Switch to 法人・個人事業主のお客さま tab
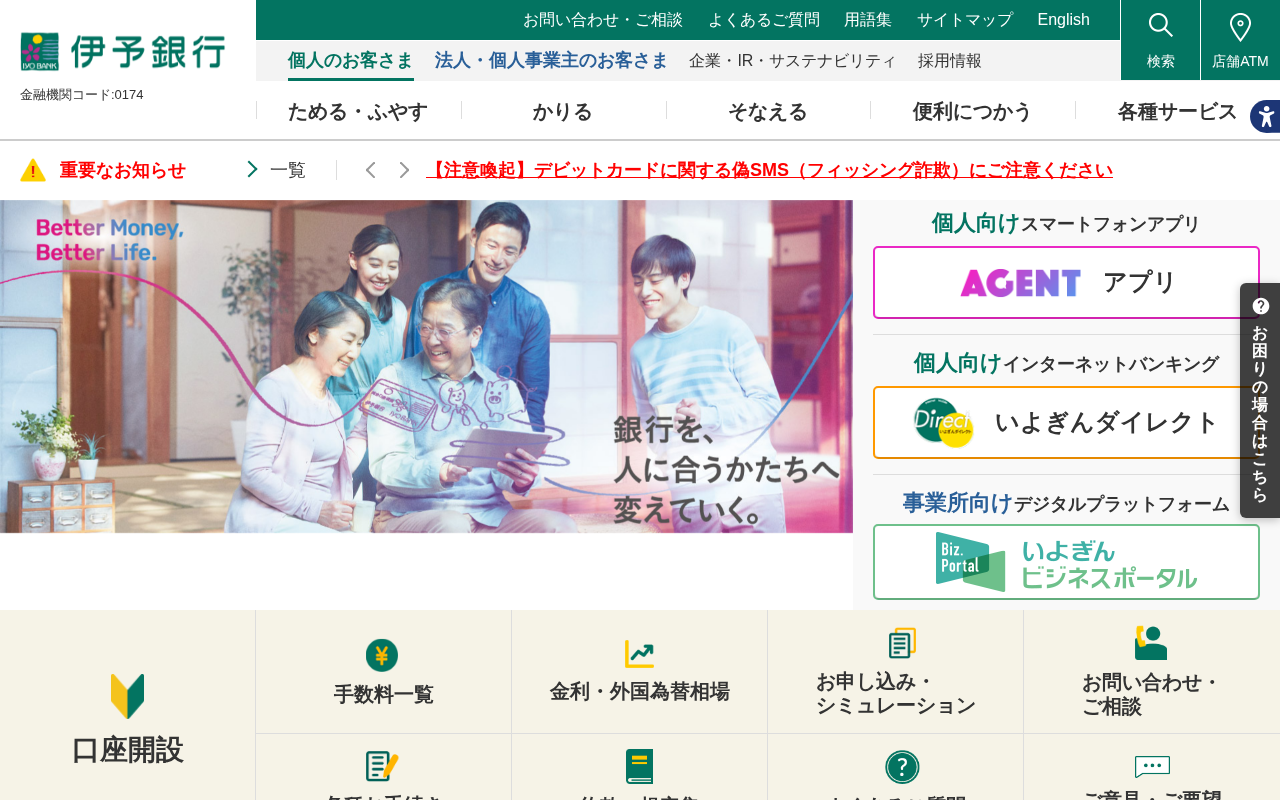The height and width of the screenshot is (800, 1280). point(551,60)
